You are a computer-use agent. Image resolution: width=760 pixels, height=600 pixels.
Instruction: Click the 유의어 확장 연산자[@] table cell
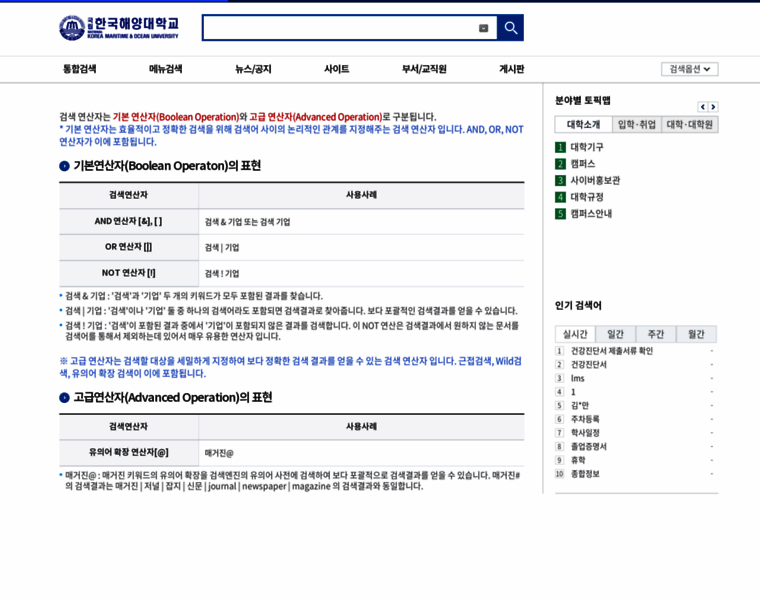click(x=128, y=453)
